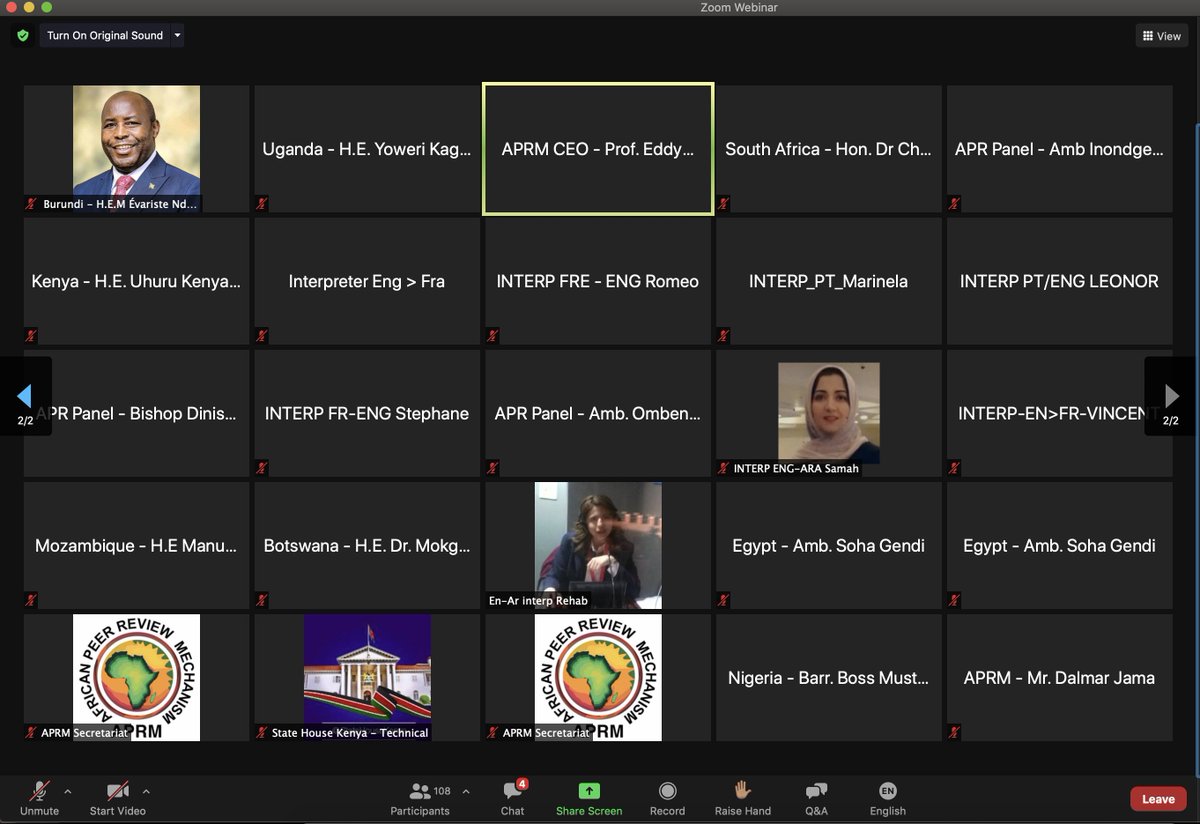This screenshot has height=824, width=1200.
Task: Select the APRM CEO - Prof. Eddy tile
Action: (598, 148)
